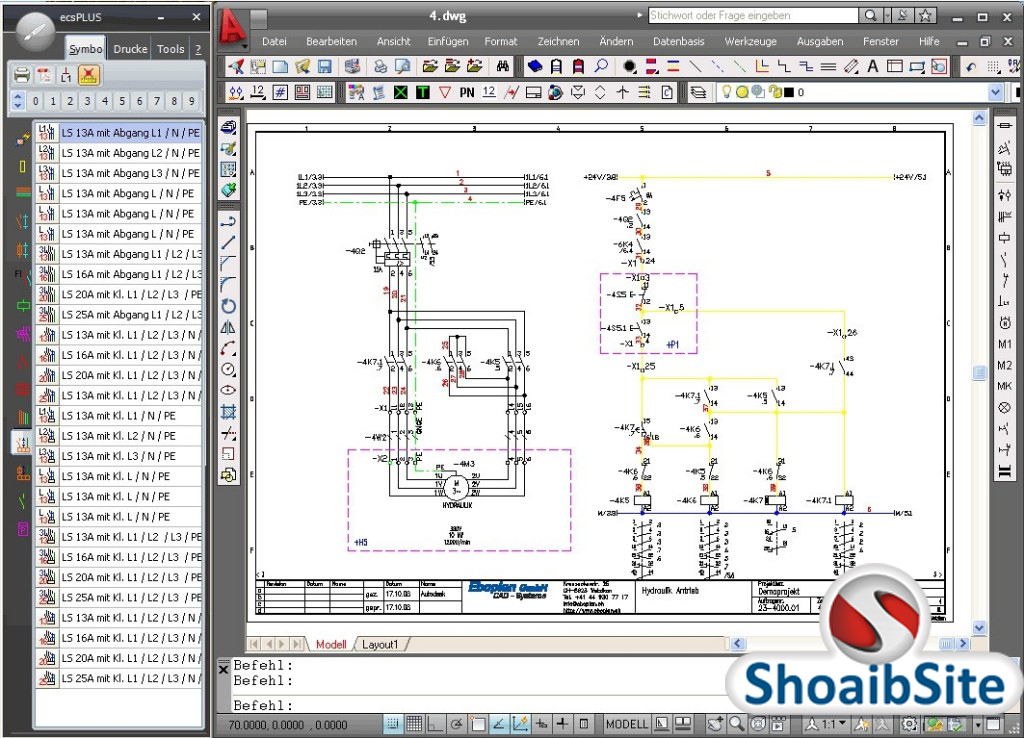The image size is (1024, 738).
Task: Open the ecsPLUS round brush application button
Action: point(35,31)
